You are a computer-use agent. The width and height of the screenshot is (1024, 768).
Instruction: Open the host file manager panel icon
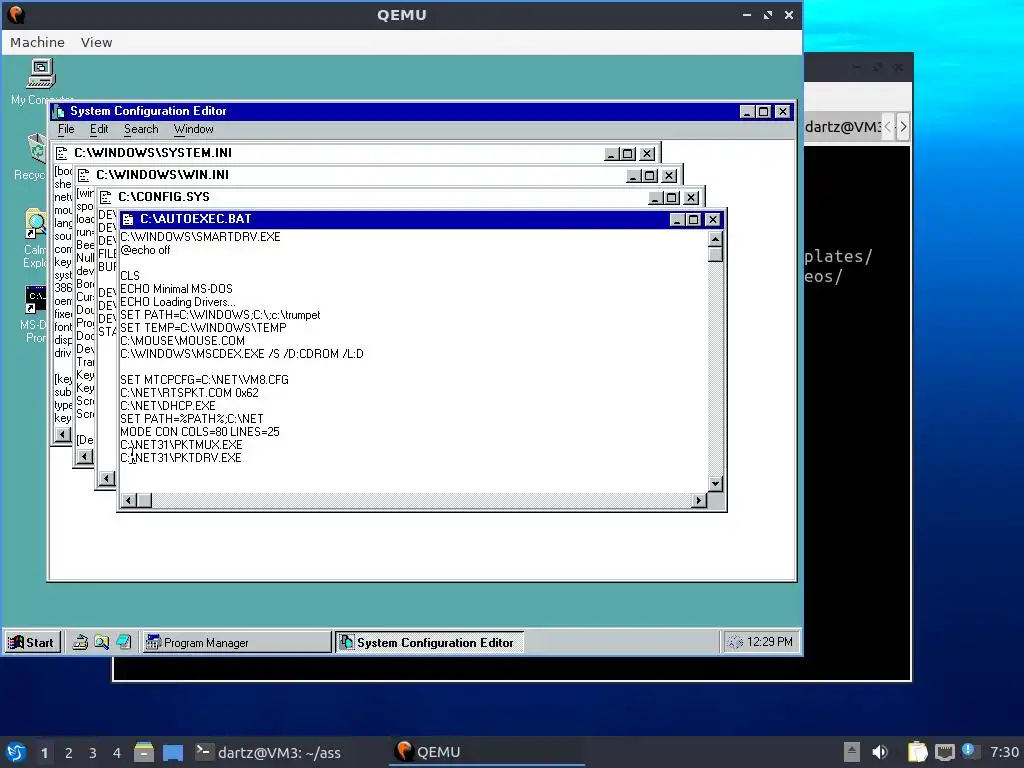point(144,752)
